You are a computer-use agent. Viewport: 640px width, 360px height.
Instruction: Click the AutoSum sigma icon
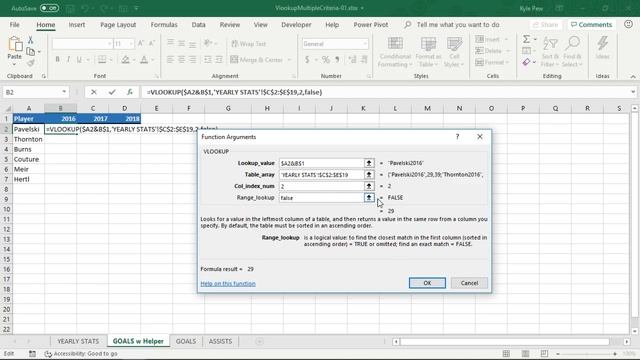tap(527, 39)
